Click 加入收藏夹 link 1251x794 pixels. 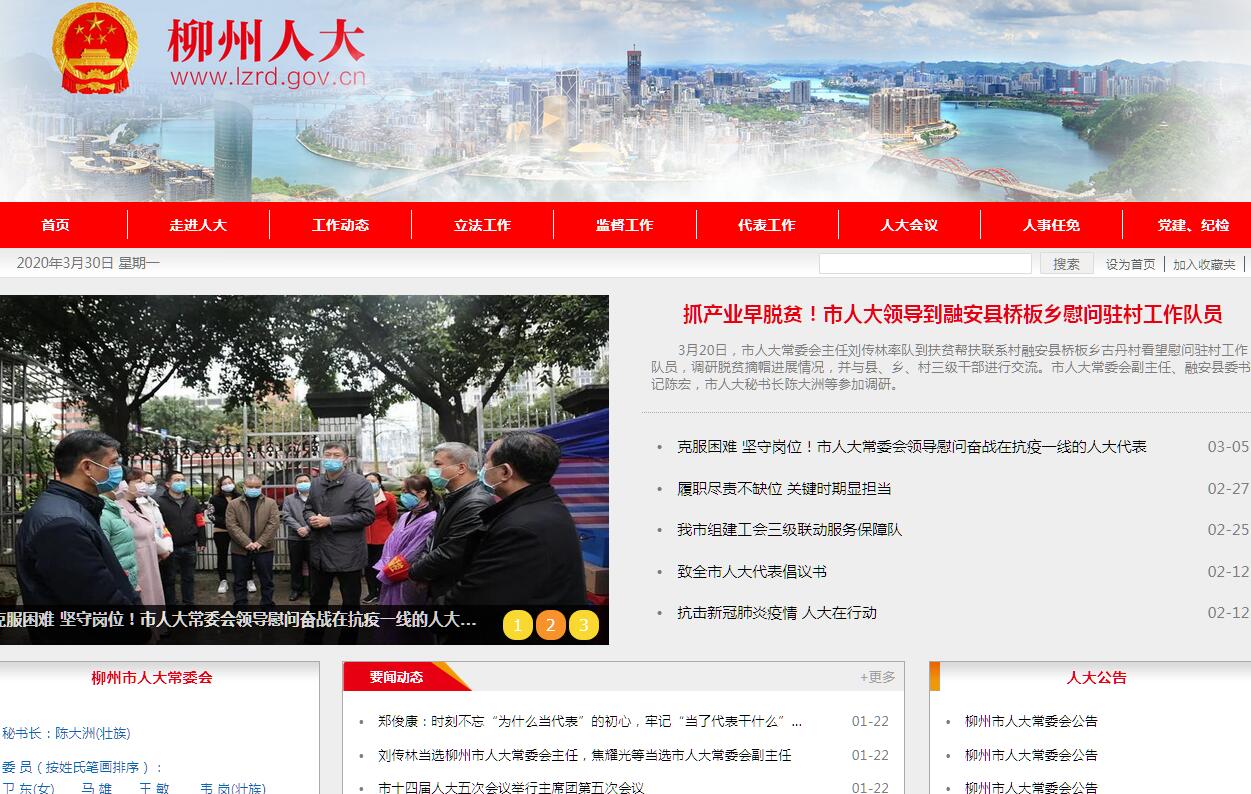(1204, 264)
